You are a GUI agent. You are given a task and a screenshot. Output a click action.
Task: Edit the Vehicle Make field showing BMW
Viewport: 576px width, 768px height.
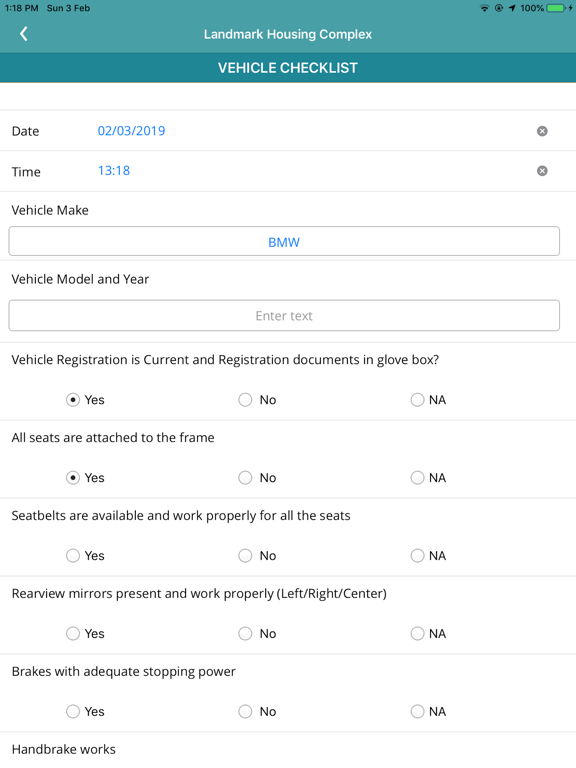click(x=284, y=241)
